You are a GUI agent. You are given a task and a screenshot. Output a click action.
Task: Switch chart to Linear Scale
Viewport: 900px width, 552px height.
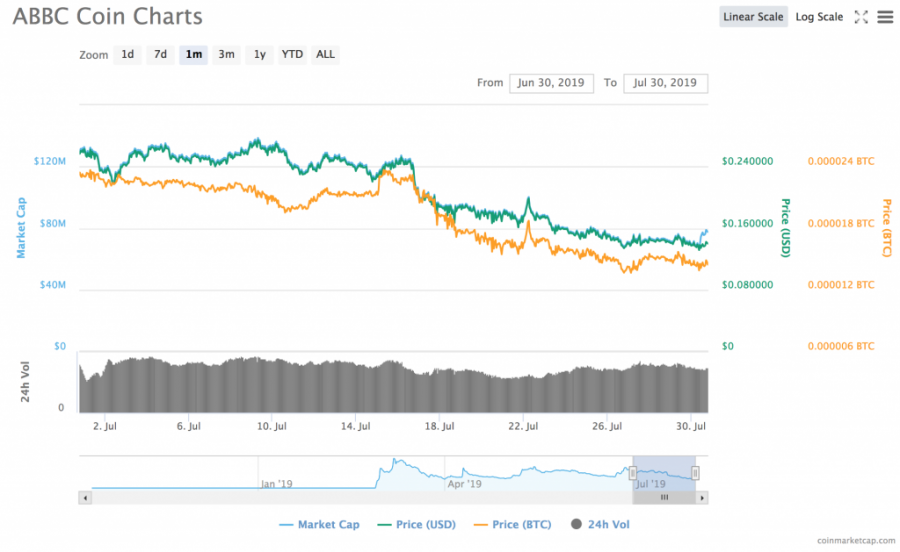click(753, 17)
